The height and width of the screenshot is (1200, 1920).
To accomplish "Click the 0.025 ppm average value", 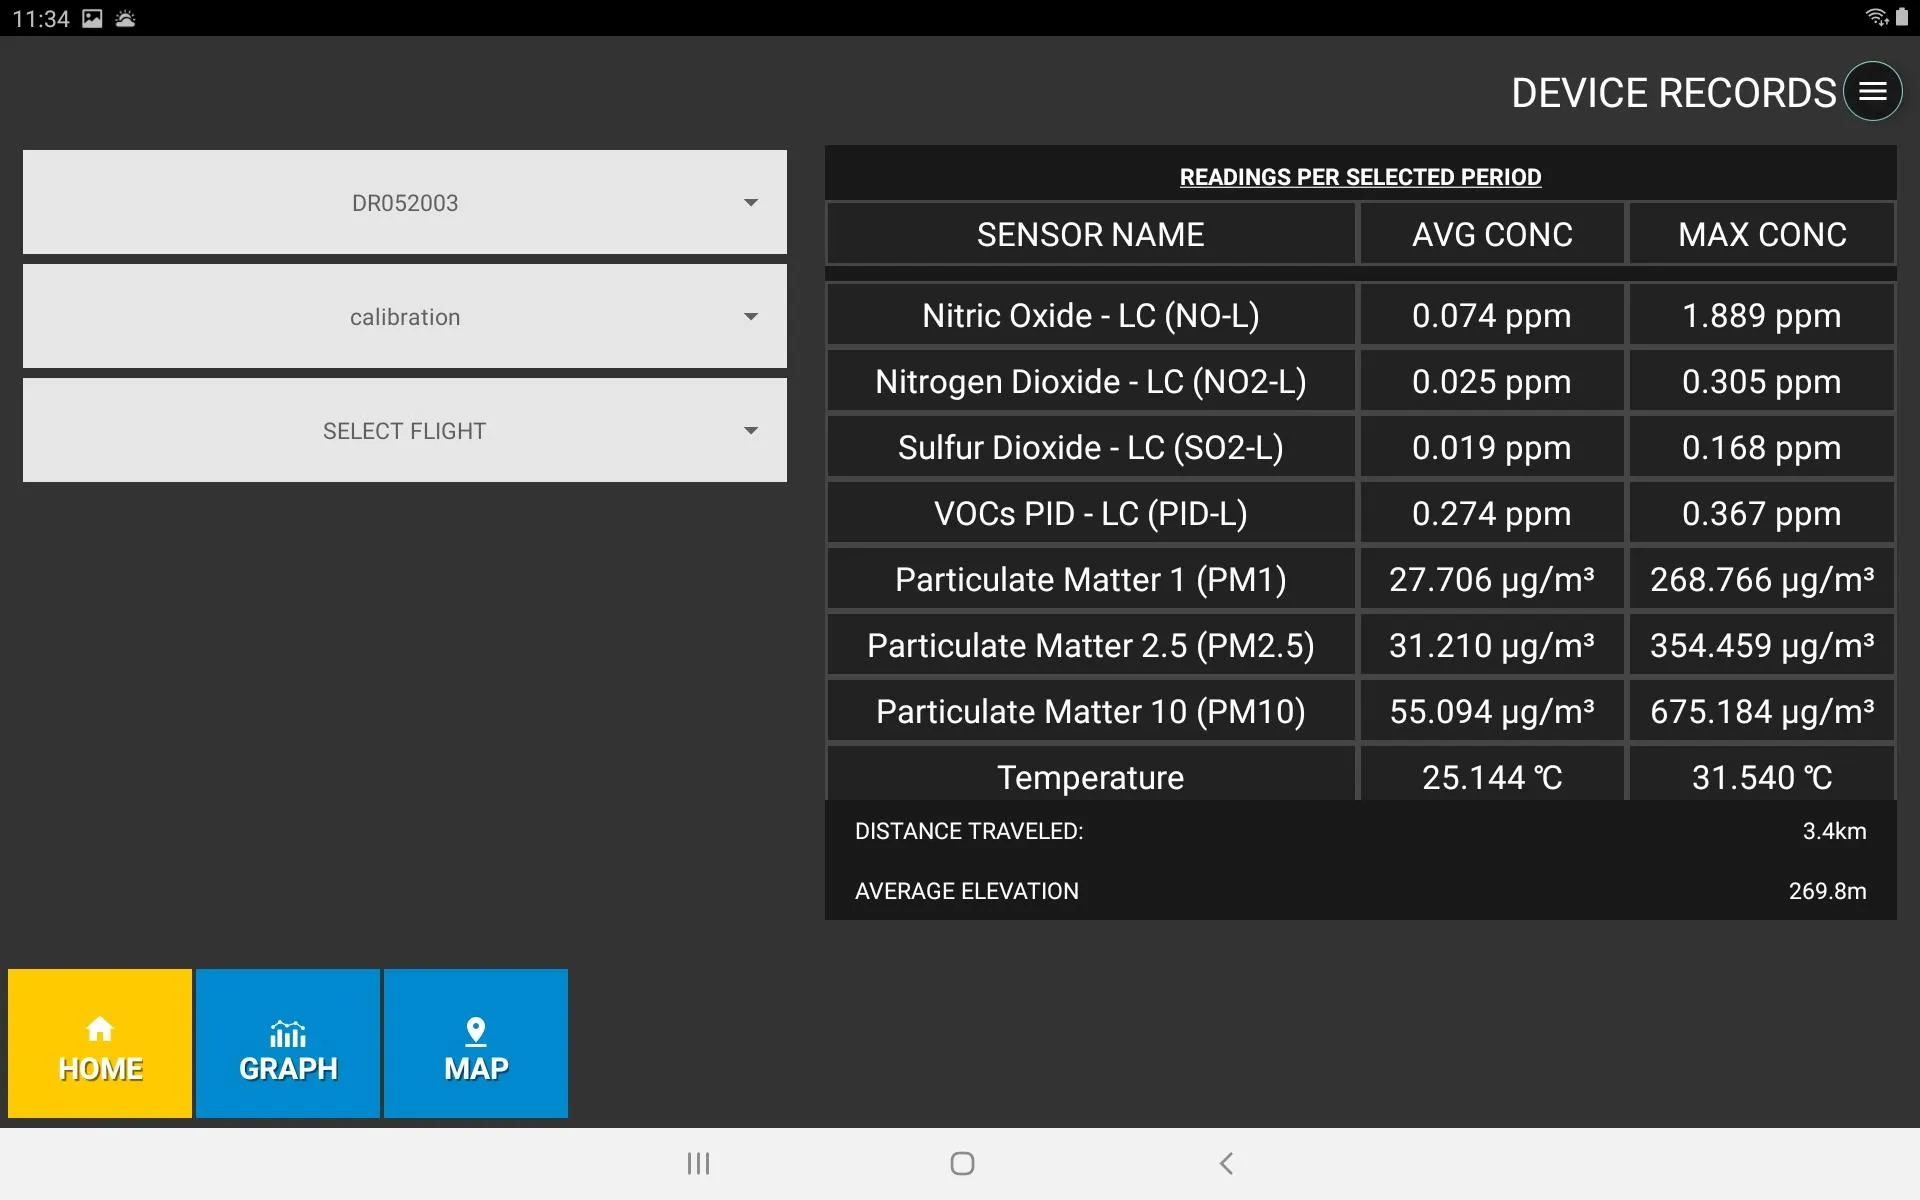I will (x=1492, y=381).
